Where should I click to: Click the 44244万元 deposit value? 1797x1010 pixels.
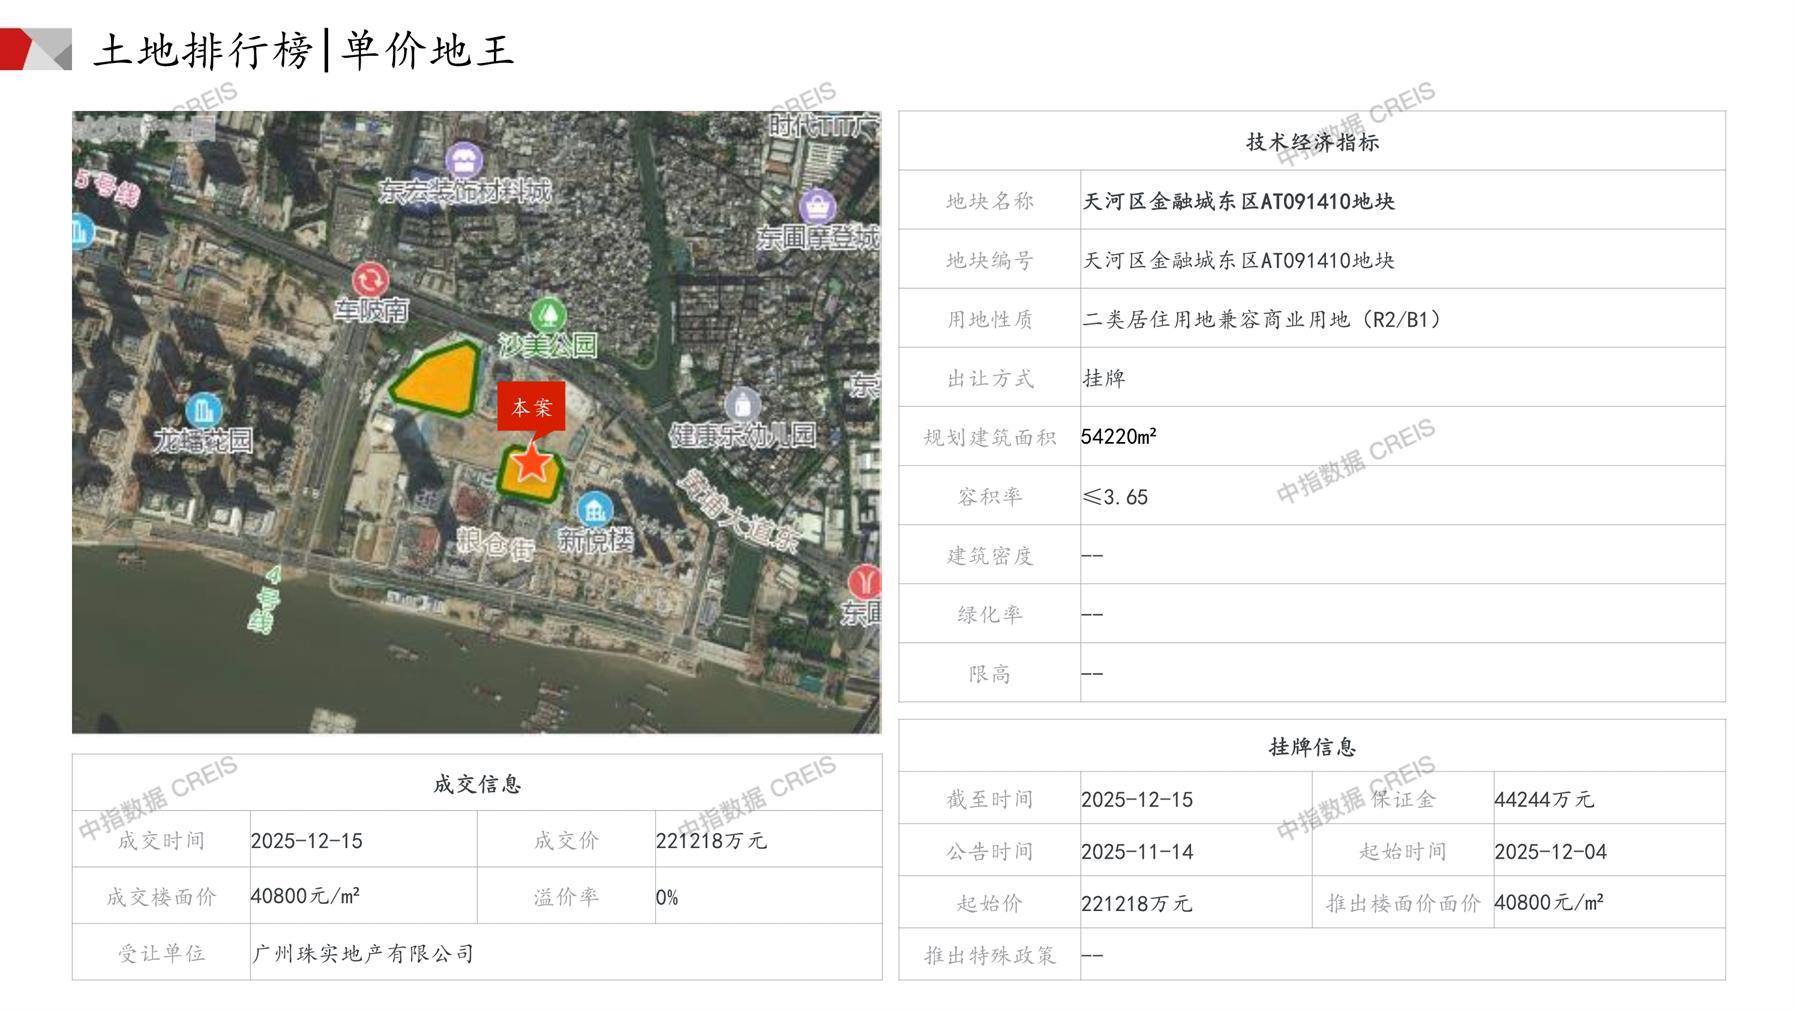pyautogui.click(x=1543, y=799)
